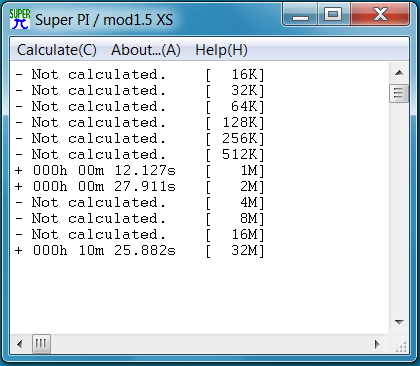The width and height of the screenshot is (420, 366).
Task: Open the Calculate(C) menu
Action: pyautogui.click(x=57, y=50)
